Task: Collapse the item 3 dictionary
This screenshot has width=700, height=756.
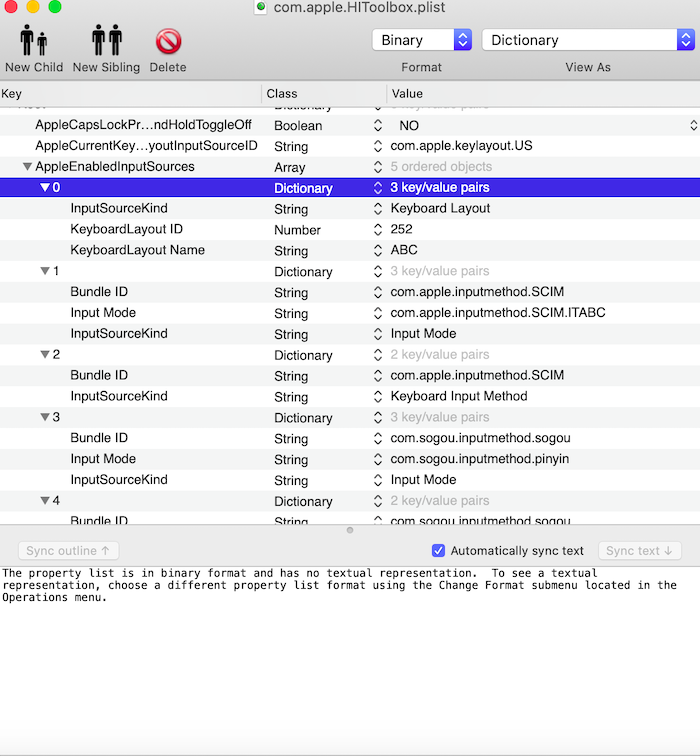Action: (x=45, y=417)
